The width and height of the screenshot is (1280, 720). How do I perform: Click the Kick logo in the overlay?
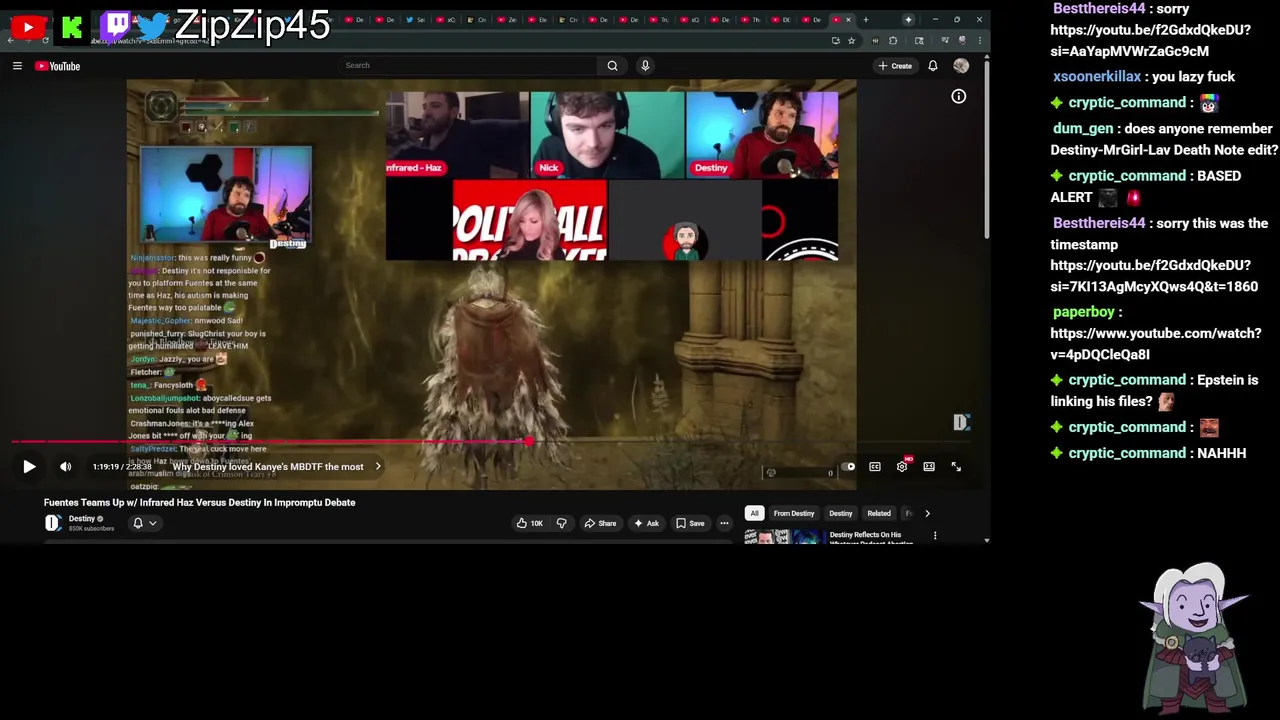[71, 28]
